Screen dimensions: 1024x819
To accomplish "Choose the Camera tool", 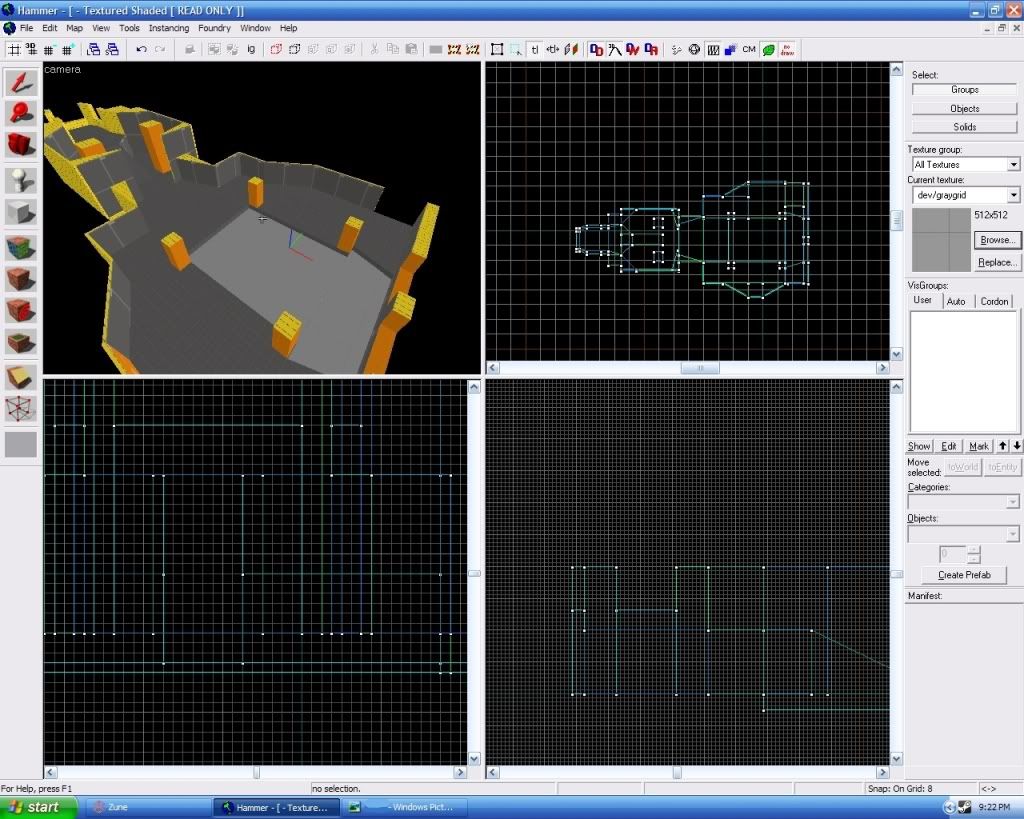I will 21,145.
